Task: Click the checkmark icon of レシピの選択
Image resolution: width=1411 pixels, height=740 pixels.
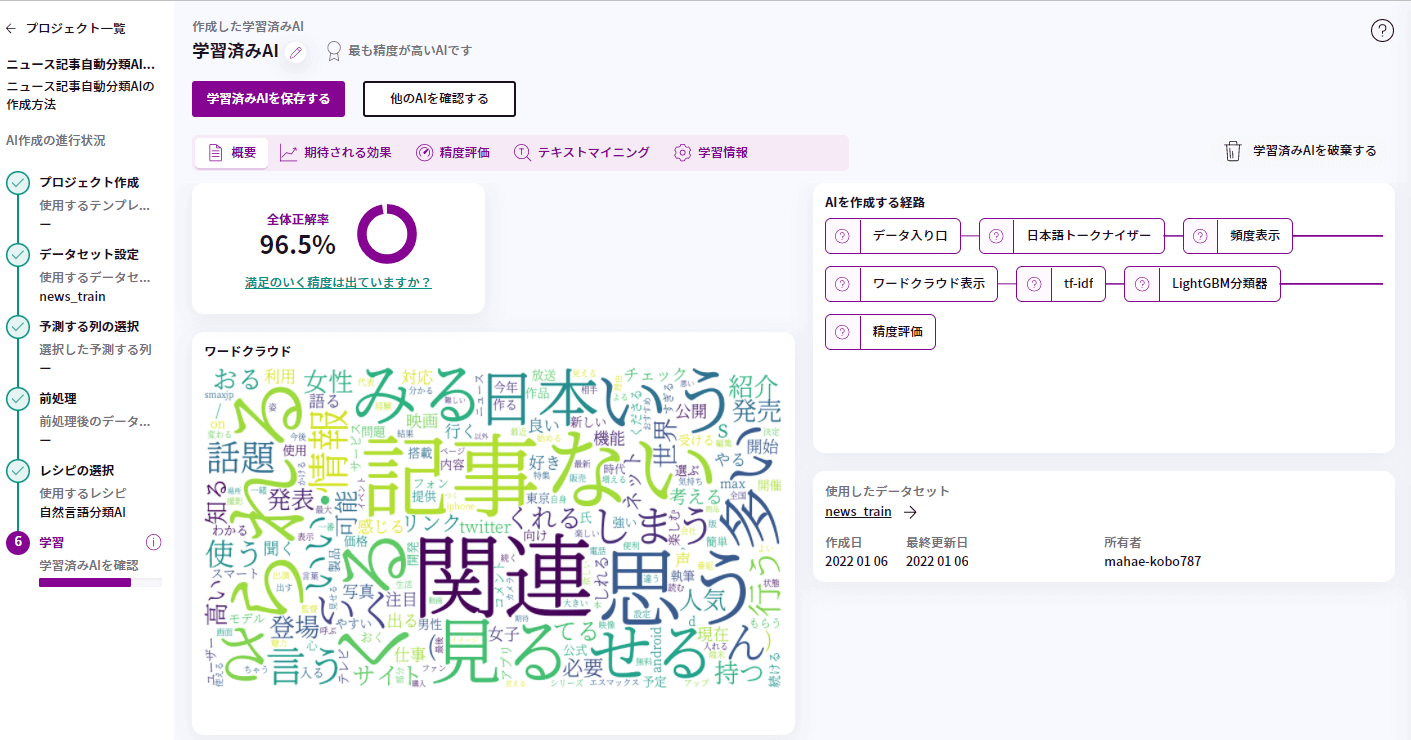Action: point(18,471)
